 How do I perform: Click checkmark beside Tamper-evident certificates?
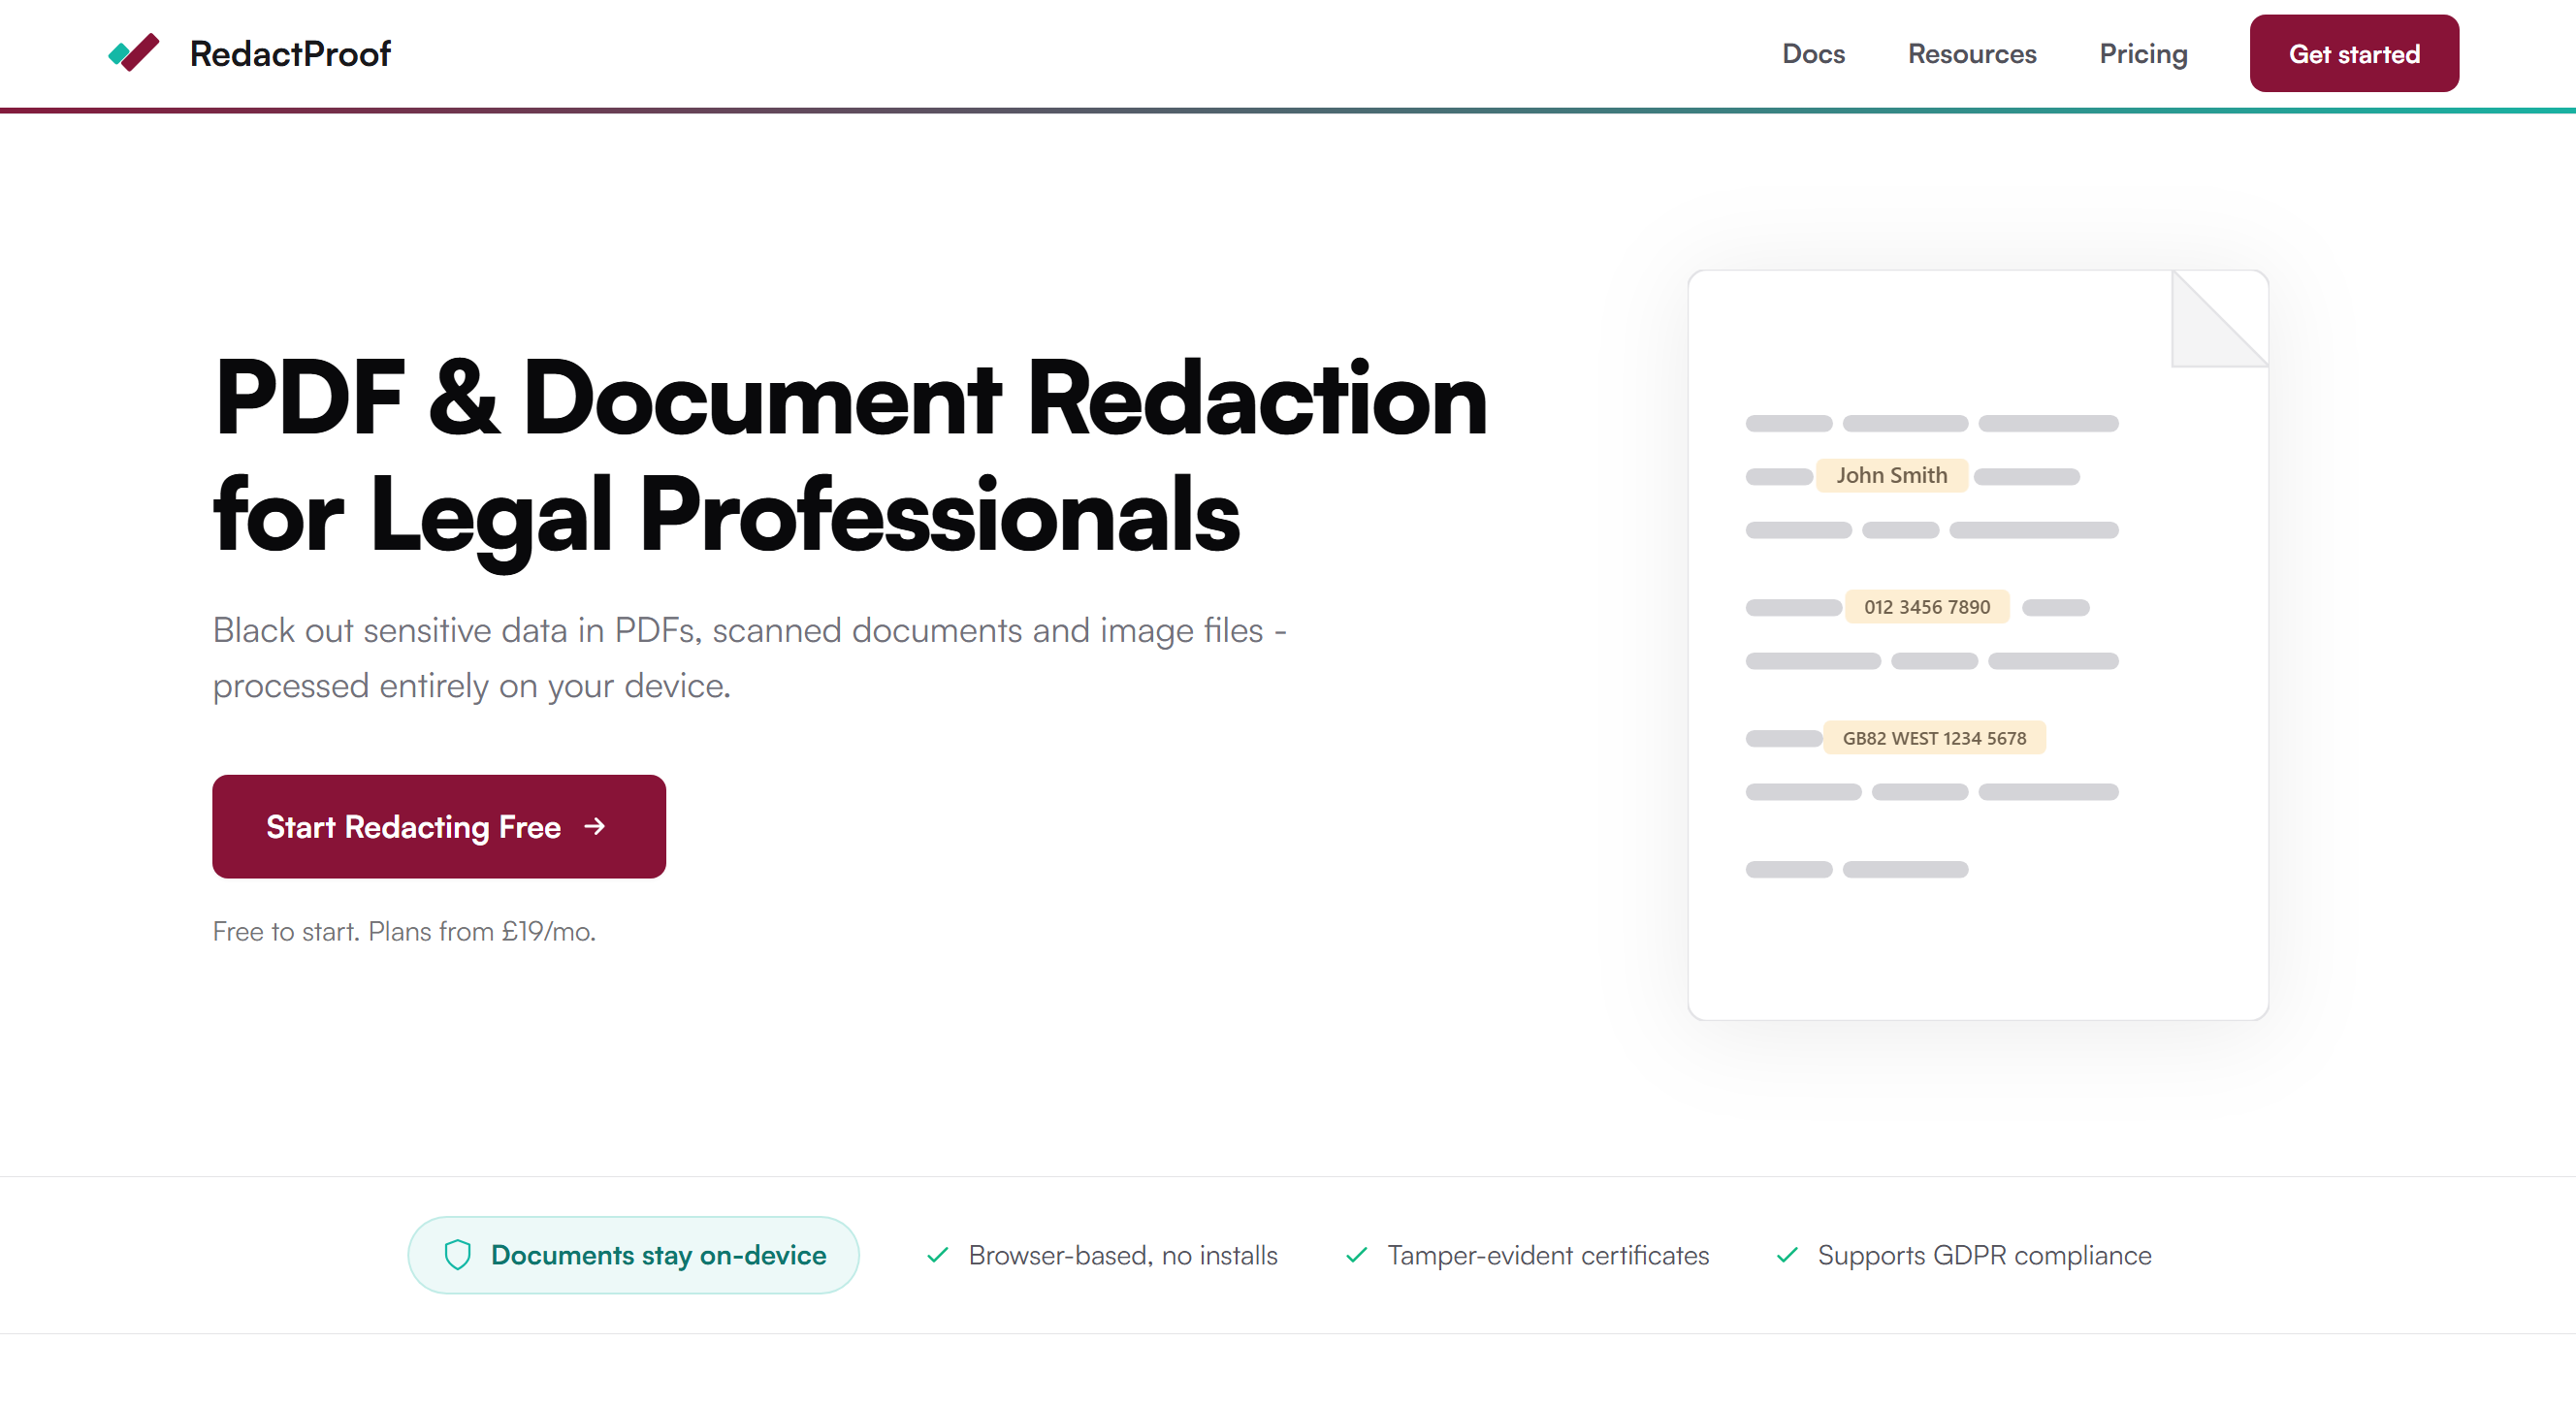[x=1356, y=1255]
